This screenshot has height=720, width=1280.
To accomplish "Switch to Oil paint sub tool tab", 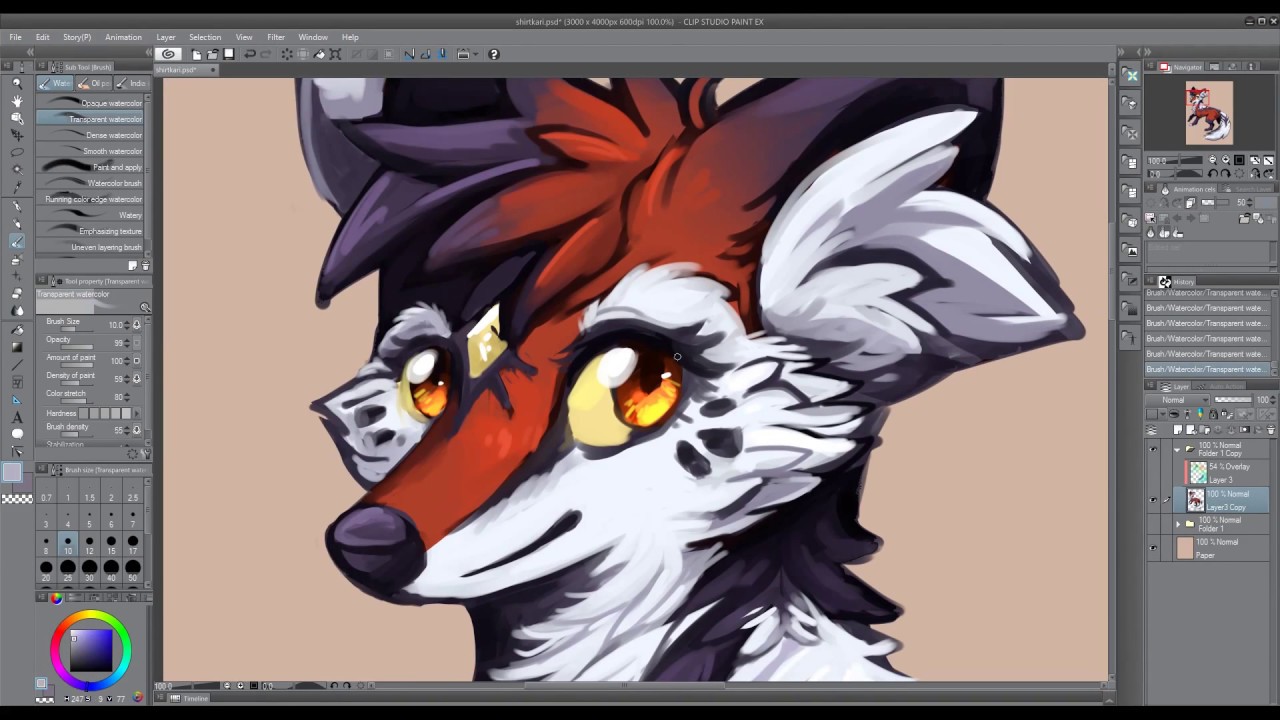I will 95,84.
